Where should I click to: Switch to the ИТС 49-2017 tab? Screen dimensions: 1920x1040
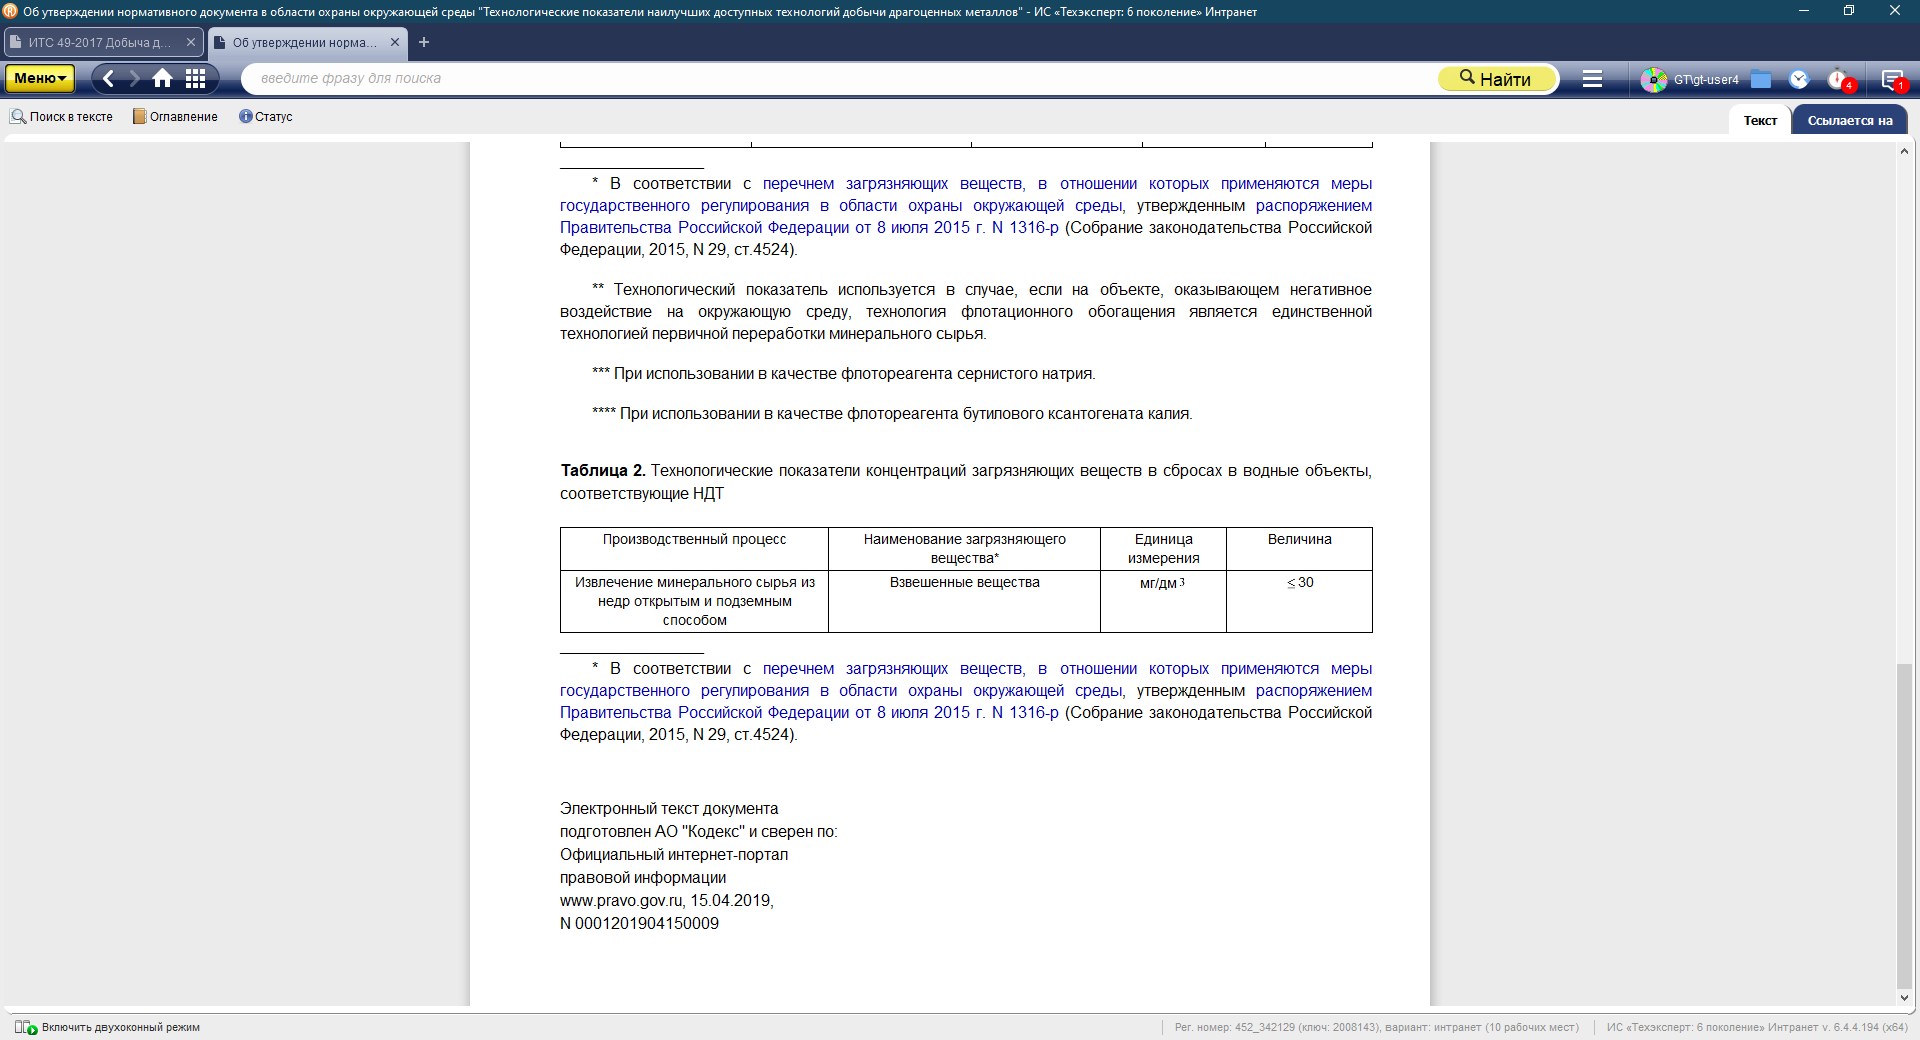(x=98, y=42)
